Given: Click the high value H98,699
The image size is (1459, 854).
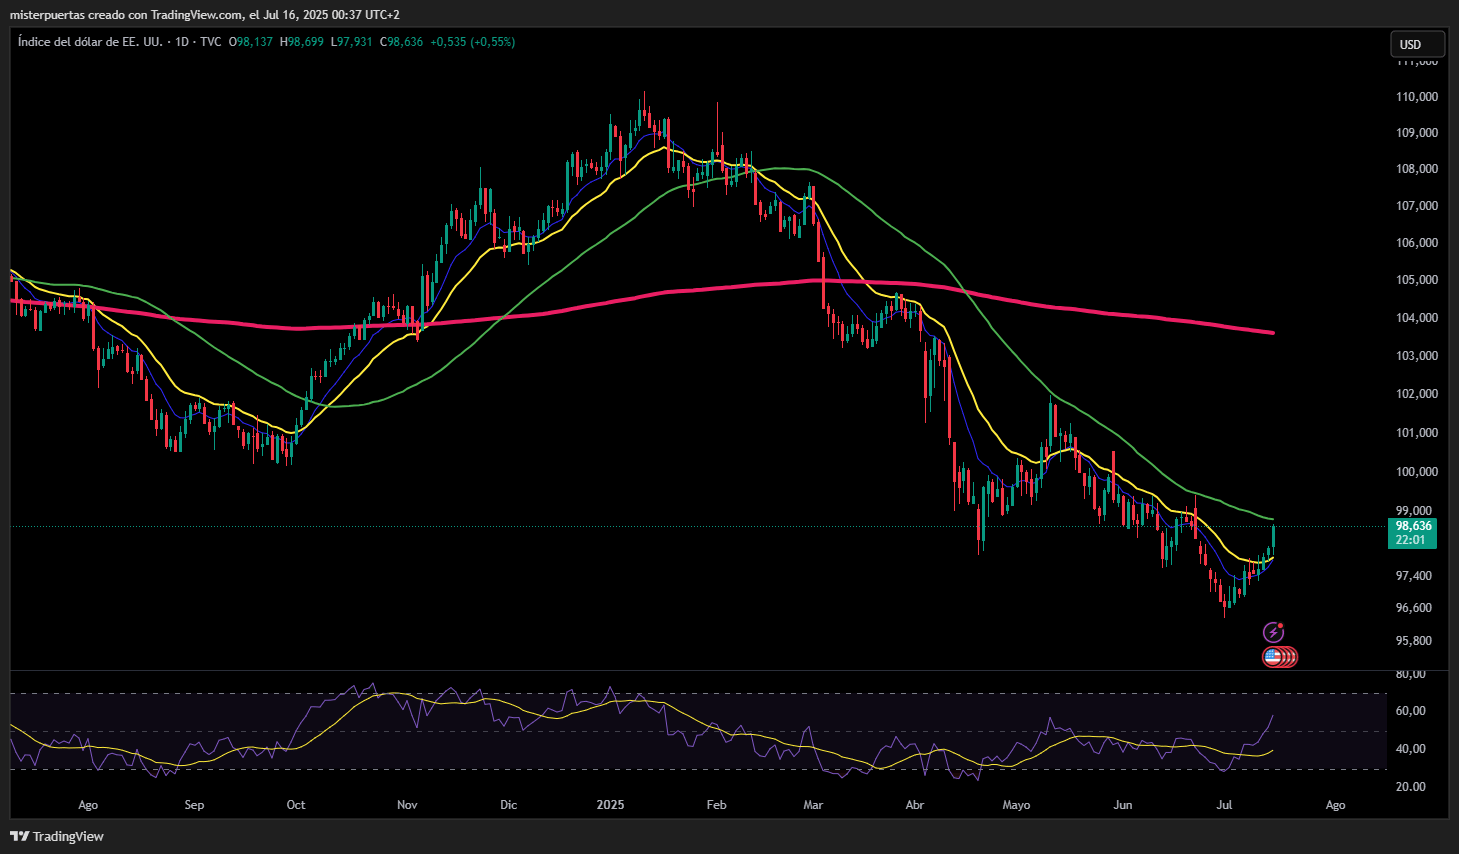Looking at the screenshot, I should pos(302,42).
